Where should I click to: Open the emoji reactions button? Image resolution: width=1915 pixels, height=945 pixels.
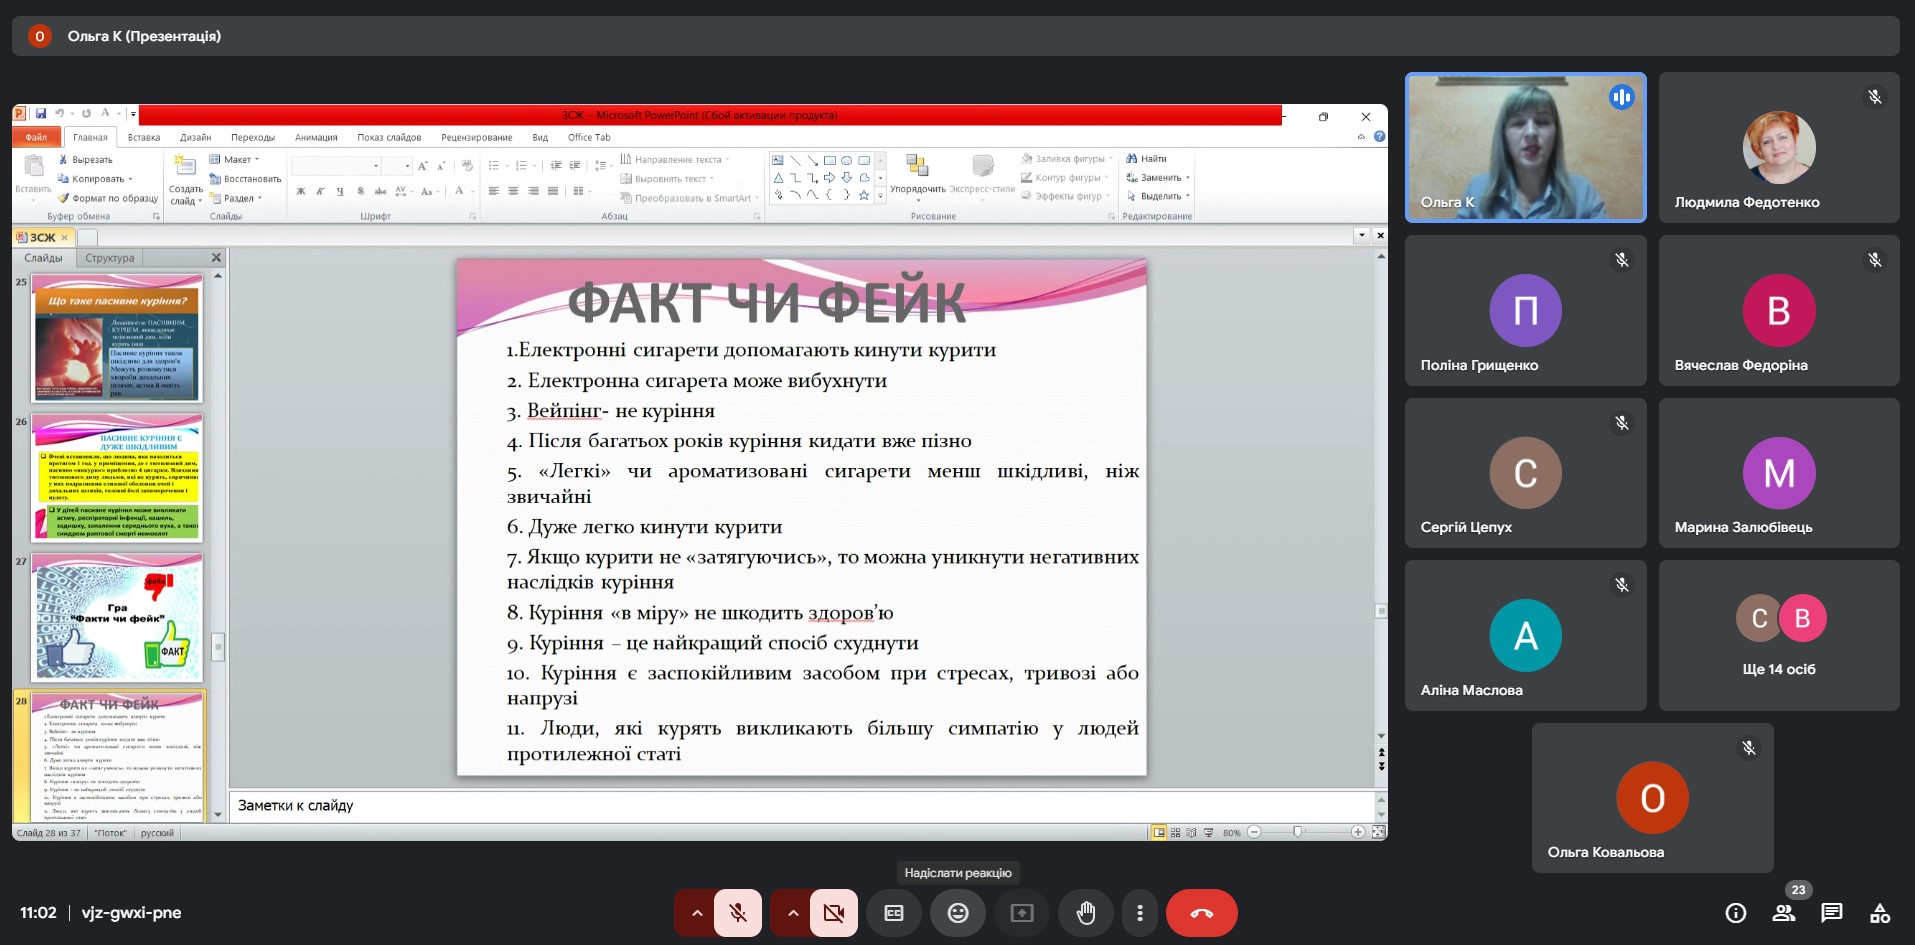(958, 913)
